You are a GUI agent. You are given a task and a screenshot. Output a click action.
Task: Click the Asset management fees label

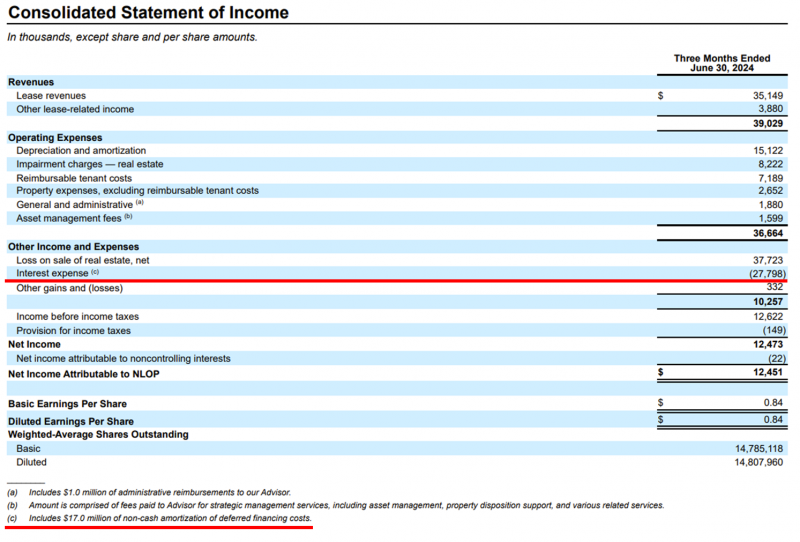point(69,218)
